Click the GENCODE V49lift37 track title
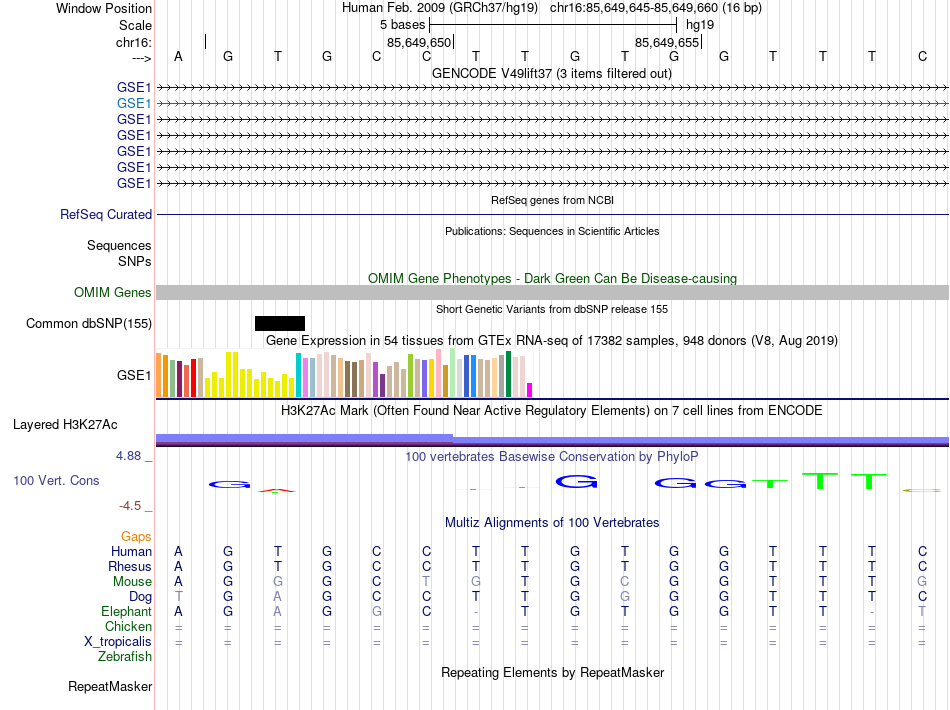Viewport: 950px width, 710px height. point(552,73)
